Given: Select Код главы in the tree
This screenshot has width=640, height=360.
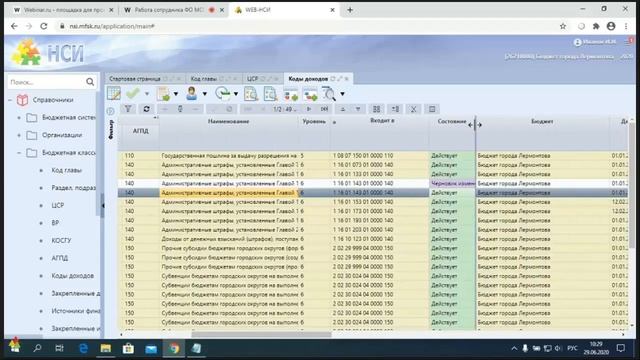Looking at the screenshot, I should (x=67, y=170).
